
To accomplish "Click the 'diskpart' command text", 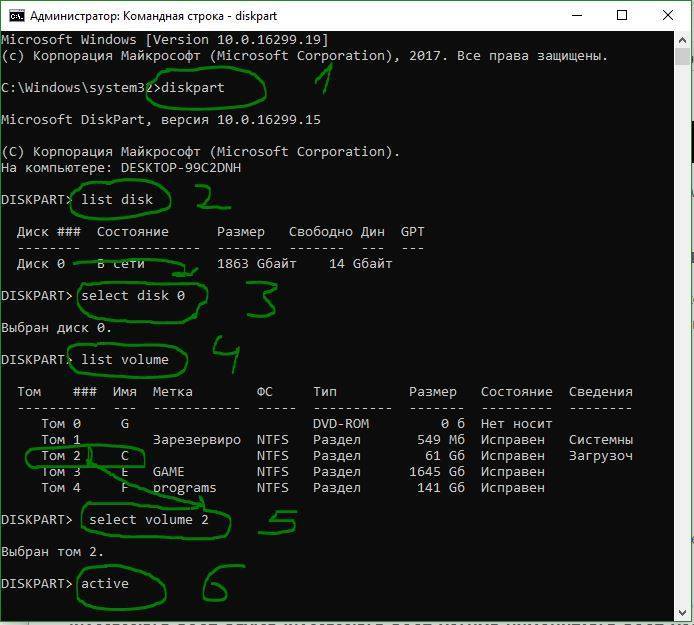I will tap(193, 88).
